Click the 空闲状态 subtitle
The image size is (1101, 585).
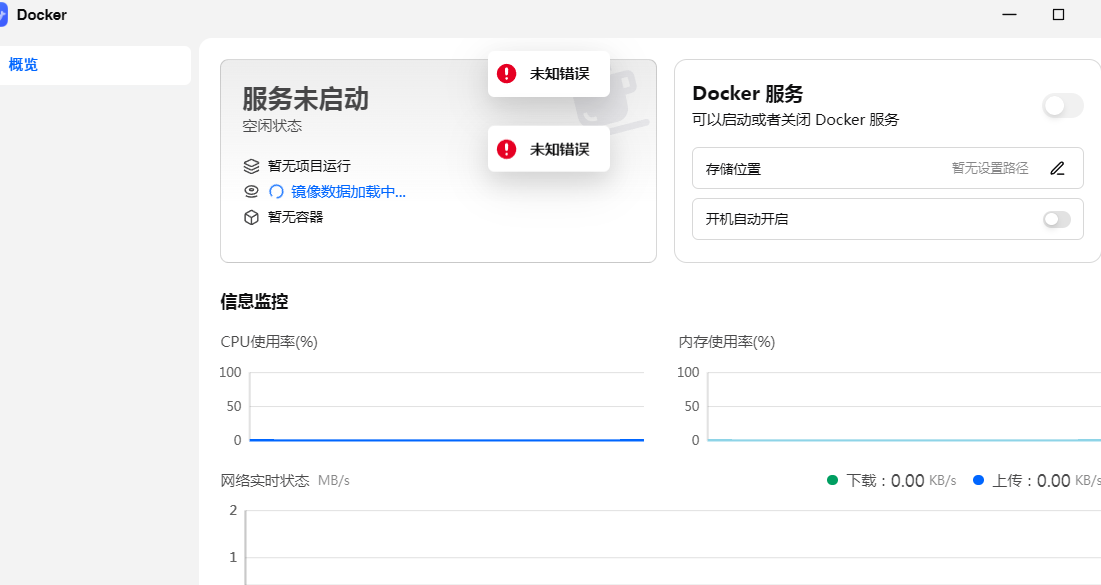pyautogui.click(x=272, y=126)
